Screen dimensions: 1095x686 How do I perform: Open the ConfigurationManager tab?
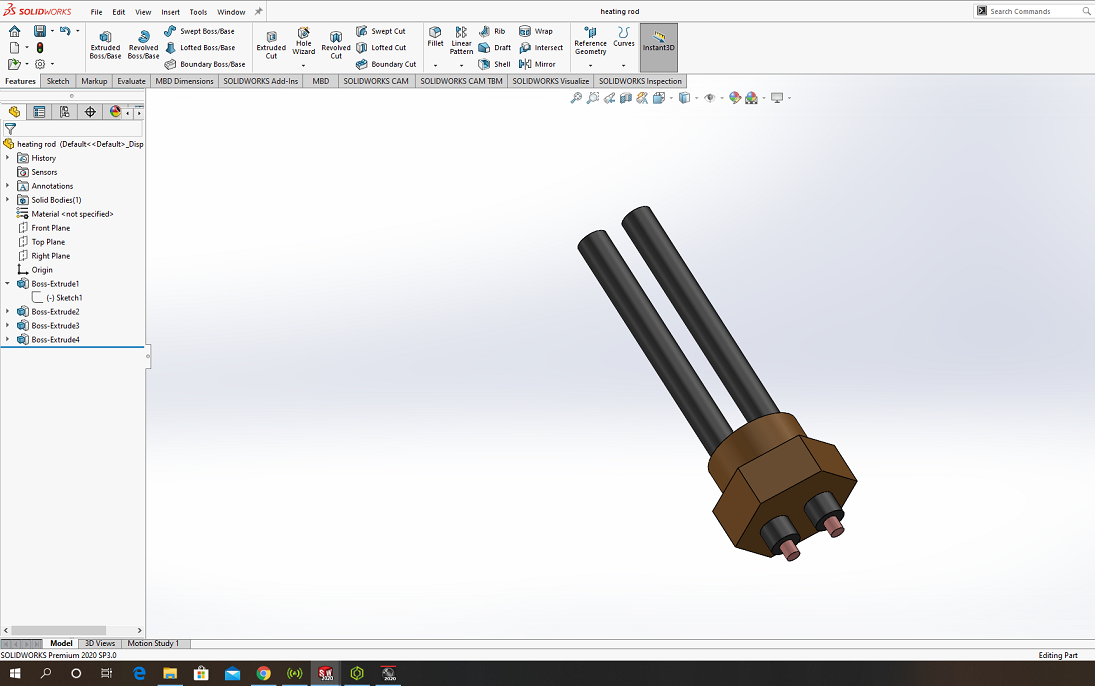pos(64,112)
